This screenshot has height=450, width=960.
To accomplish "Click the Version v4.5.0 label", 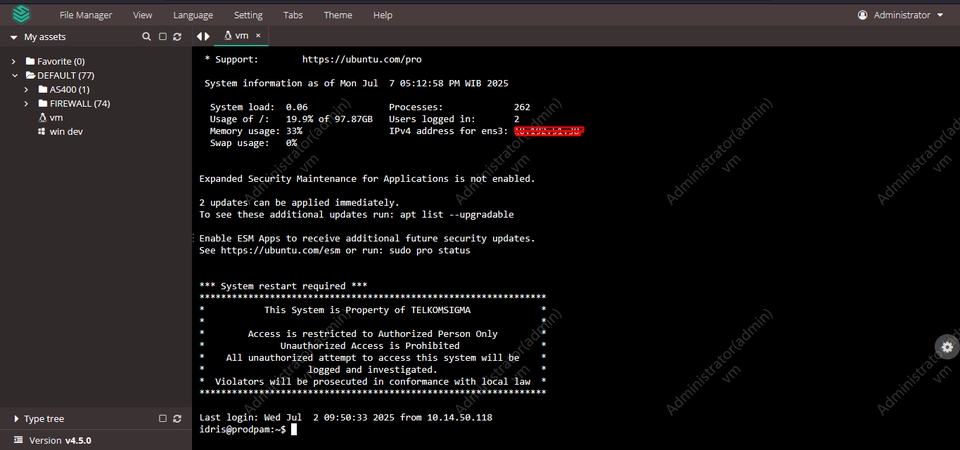I will [x=60, y=440].
